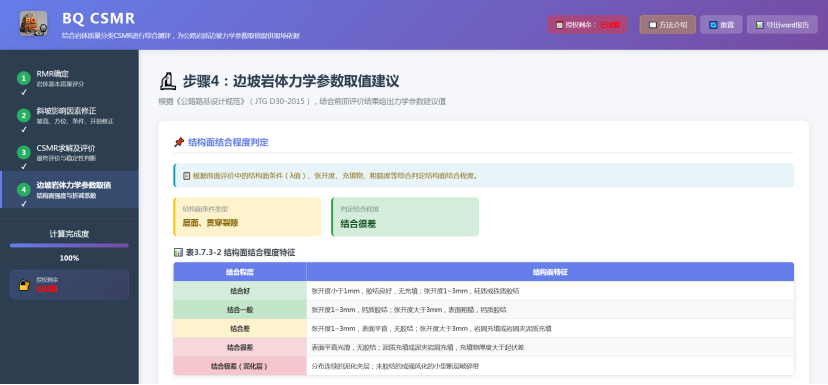828x385 pixels.
Task: Click the checkmark under step 3 CSMR求解及评价
Action: (23, 166)
